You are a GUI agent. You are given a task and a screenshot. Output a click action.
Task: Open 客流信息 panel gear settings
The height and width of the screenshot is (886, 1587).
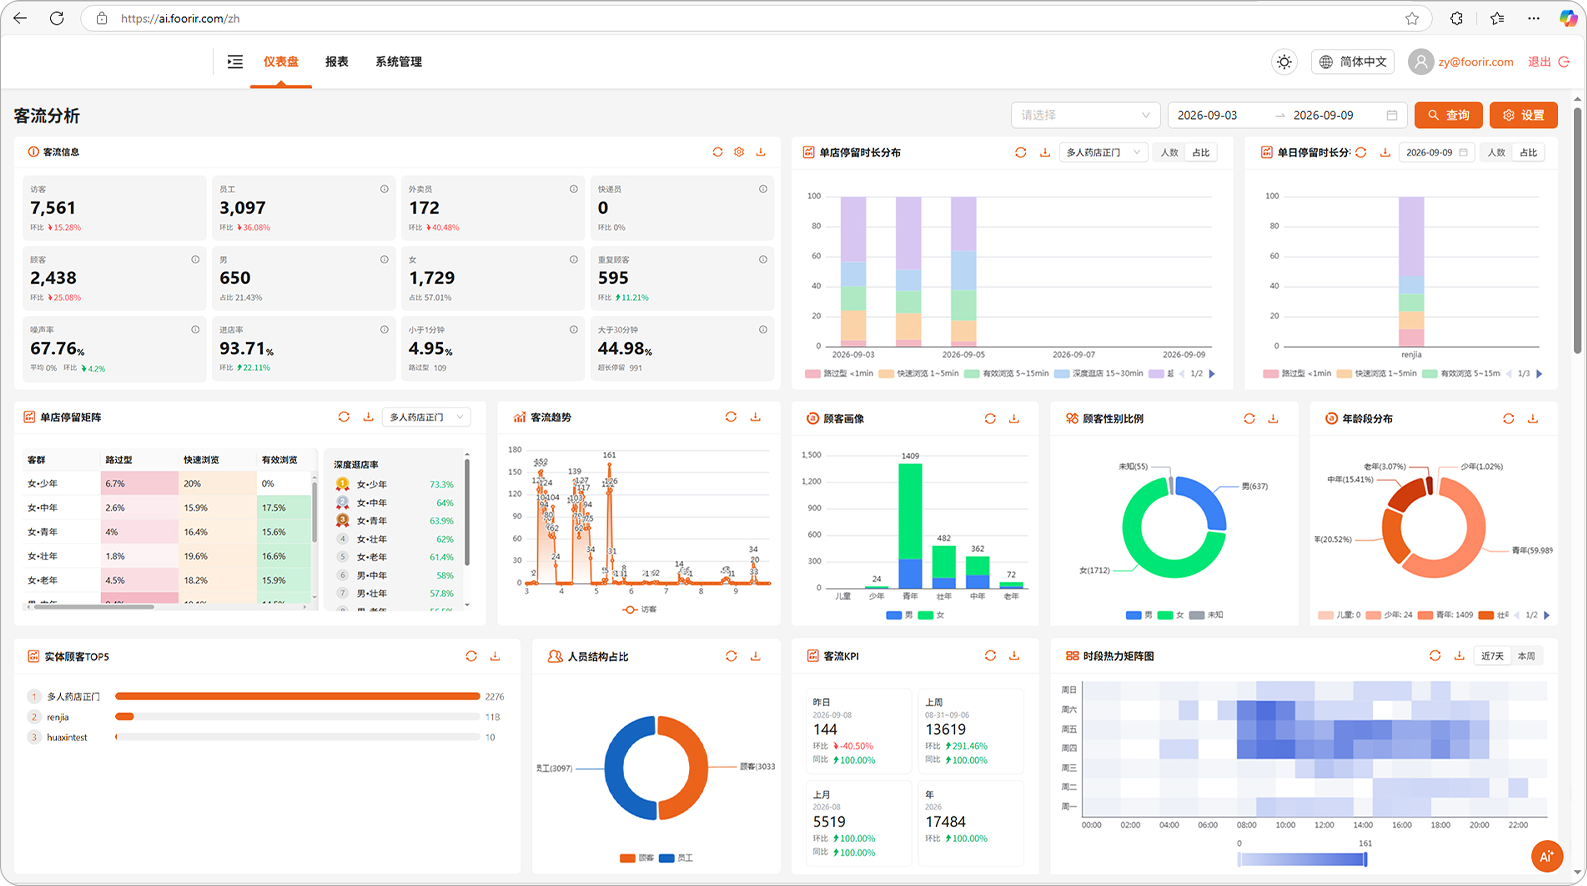click(739, 152)
